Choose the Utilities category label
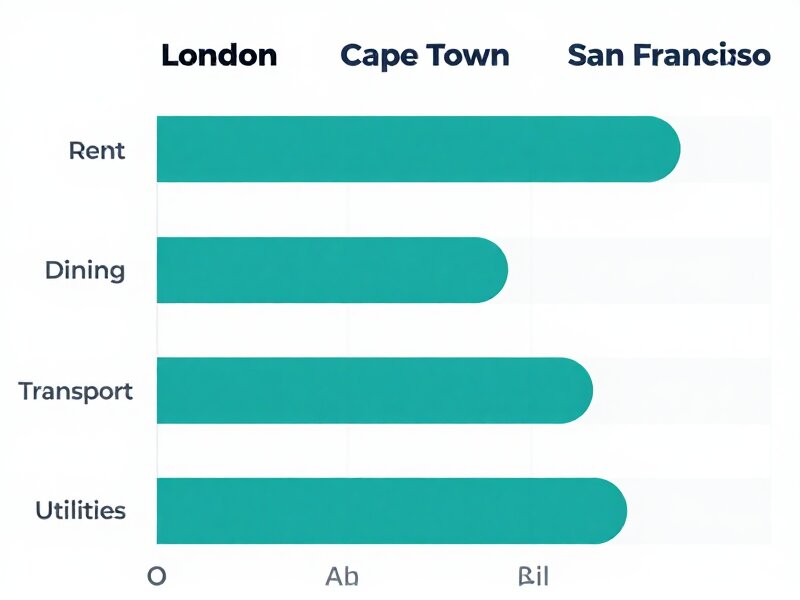Image resolution: width=800 pixels, height=600 pixels. click(81, 511)
